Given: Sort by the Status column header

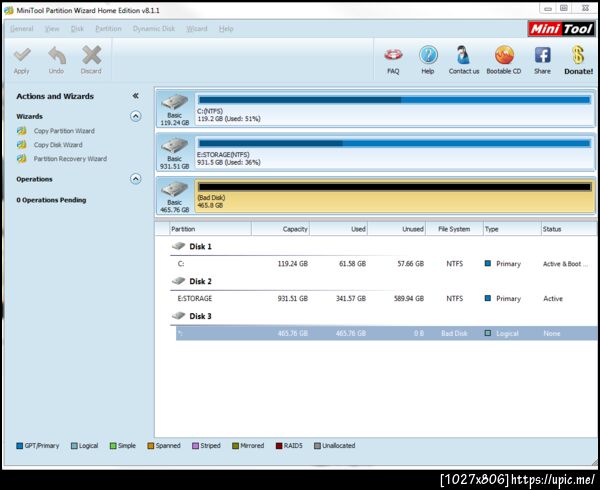Looking at the screenshot, I should (x=570, y=229).
